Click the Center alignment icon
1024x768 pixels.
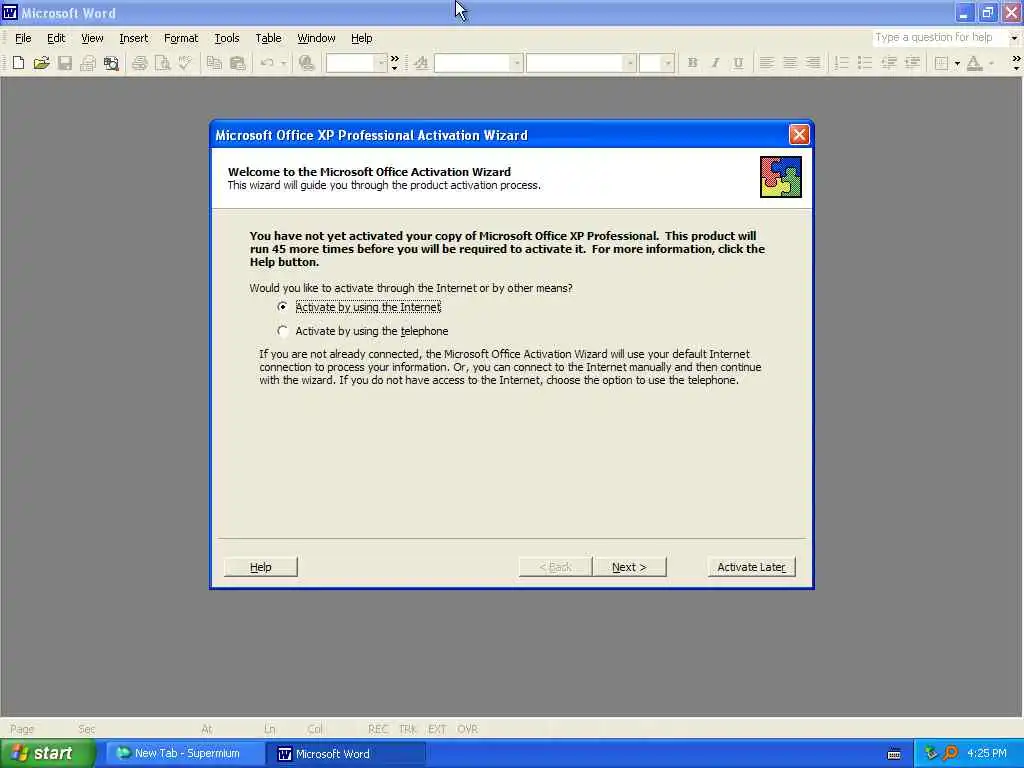(790, 63)
